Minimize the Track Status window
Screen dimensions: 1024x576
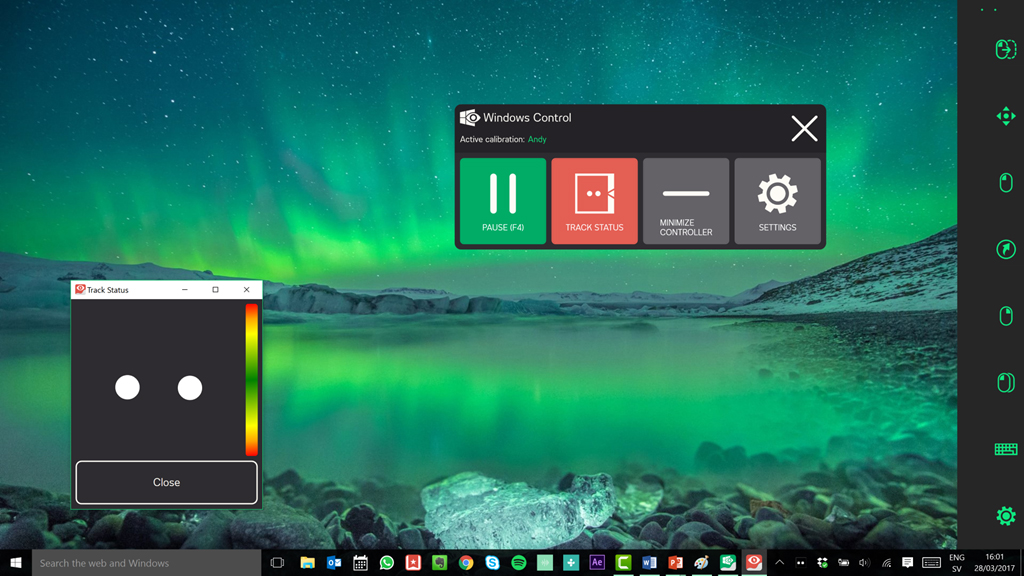(x=185, y=289)
